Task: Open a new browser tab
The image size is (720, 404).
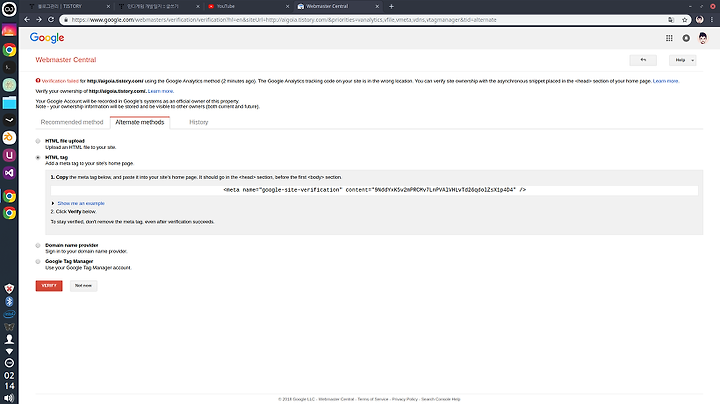Action: coord(391,6)
